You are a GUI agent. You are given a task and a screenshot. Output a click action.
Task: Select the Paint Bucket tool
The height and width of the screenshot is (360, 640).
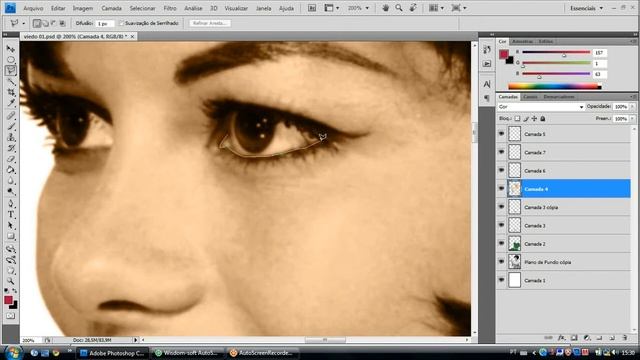(11, 170)
